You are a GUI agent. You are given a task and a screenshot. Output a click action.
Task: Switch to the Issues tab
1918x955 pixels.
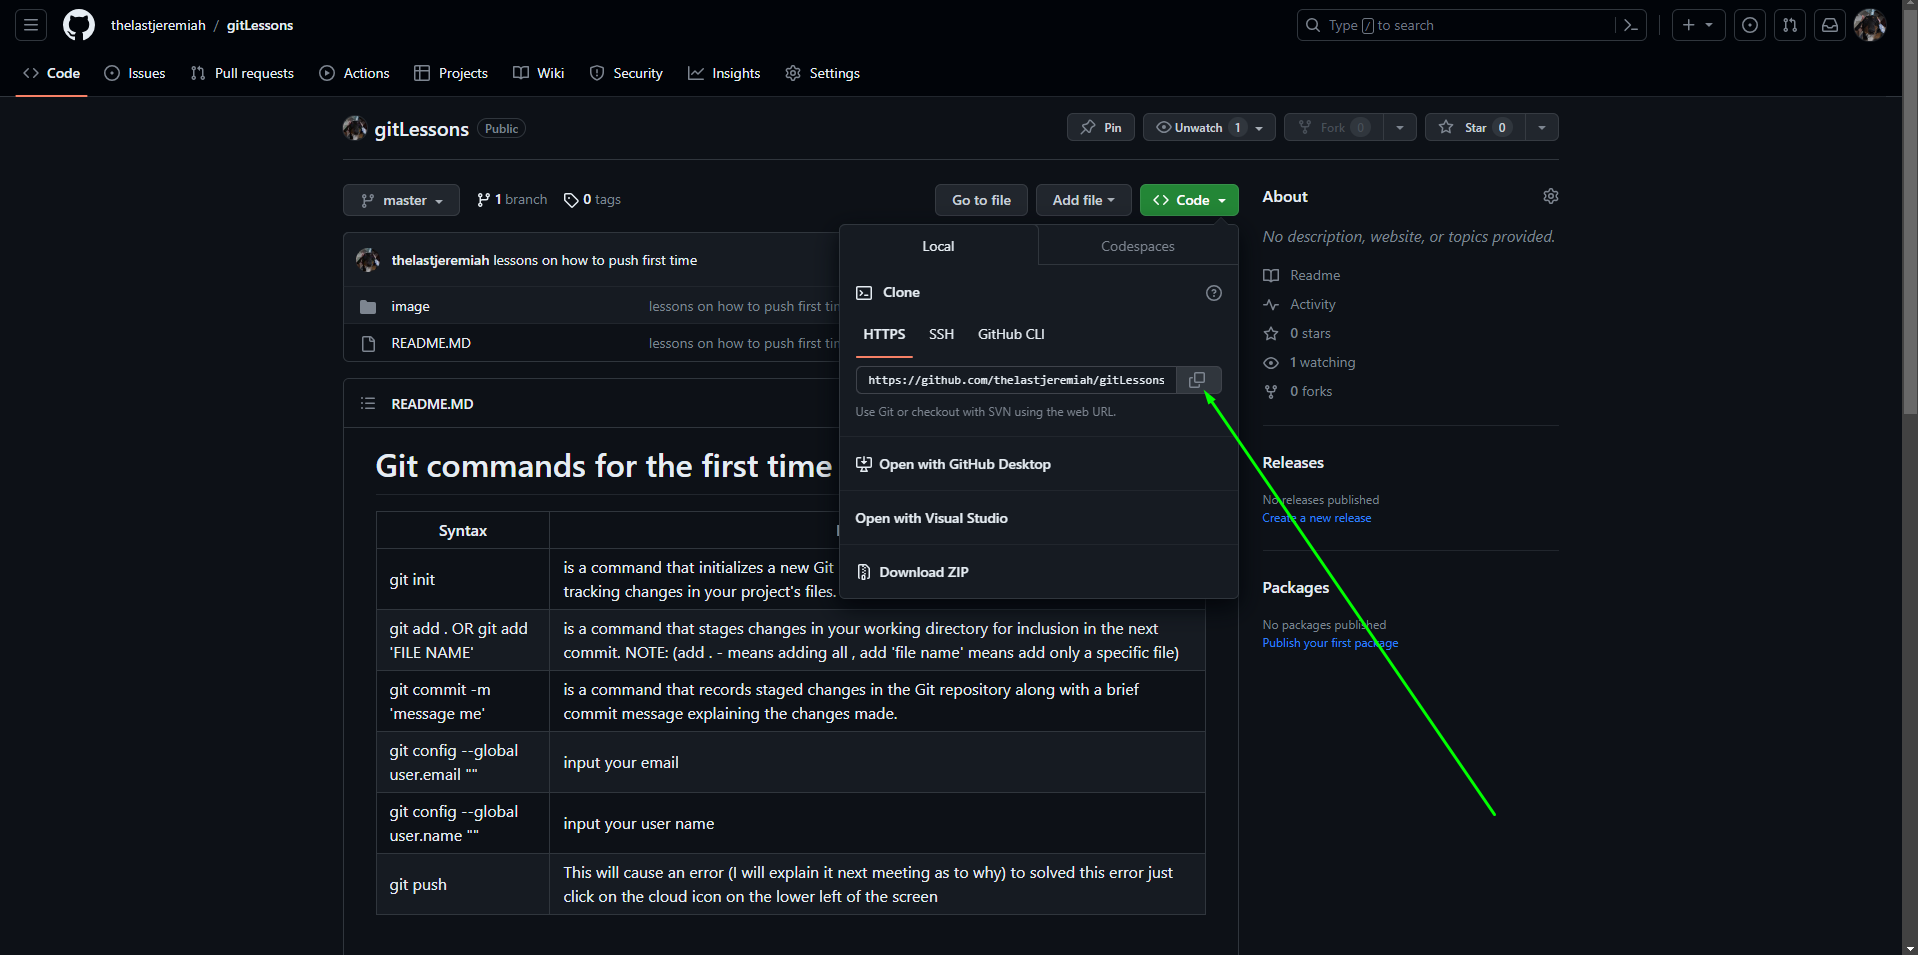click(135, 73)
